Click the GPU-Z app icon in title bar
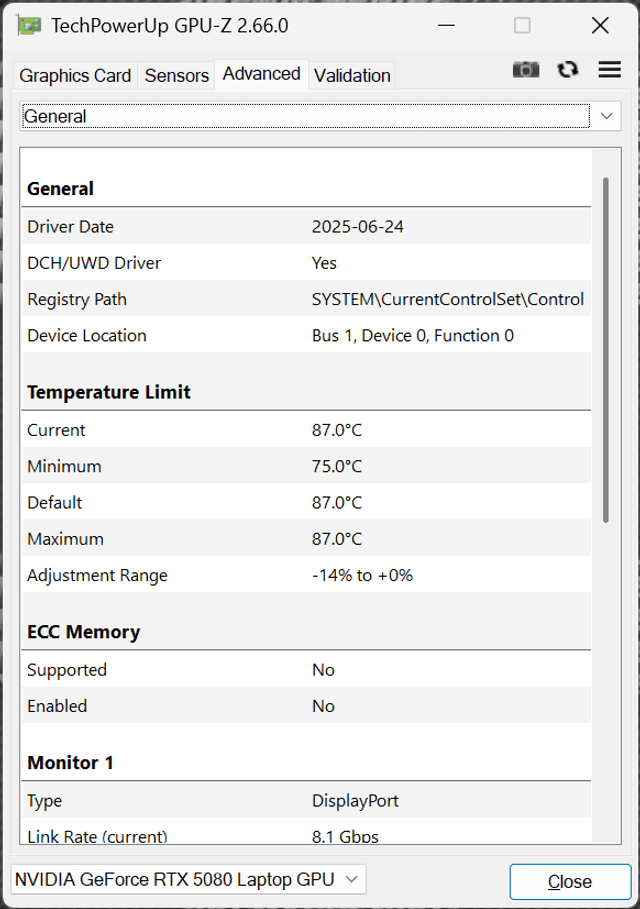Screen dimensions: 640x909 tap(29, 26)
